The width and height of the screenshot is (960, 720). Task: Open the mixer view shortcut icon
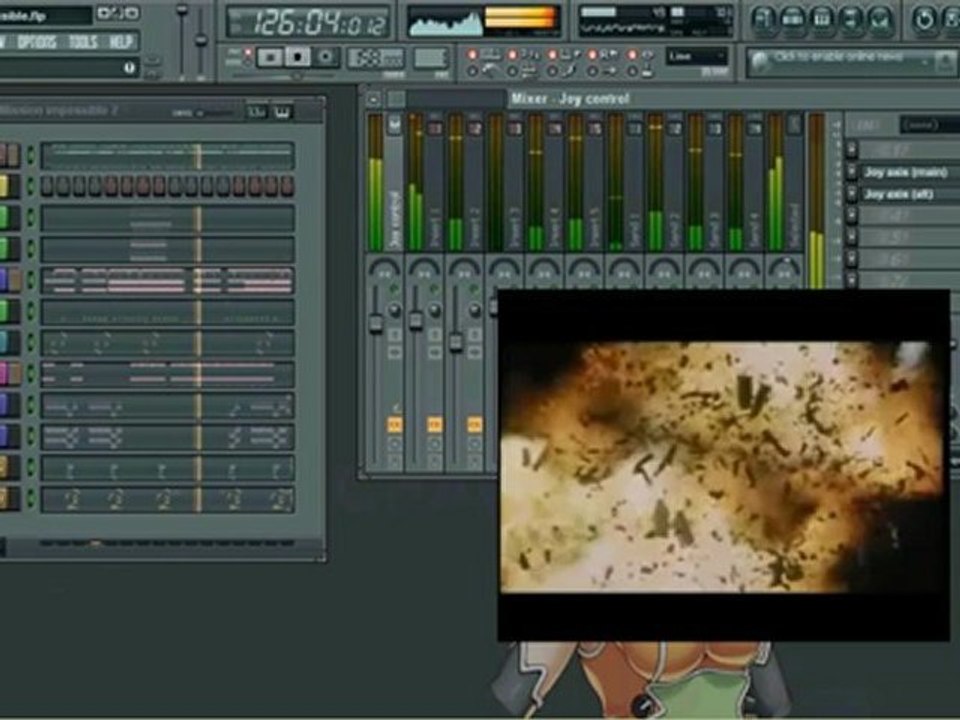click(881, 19)
